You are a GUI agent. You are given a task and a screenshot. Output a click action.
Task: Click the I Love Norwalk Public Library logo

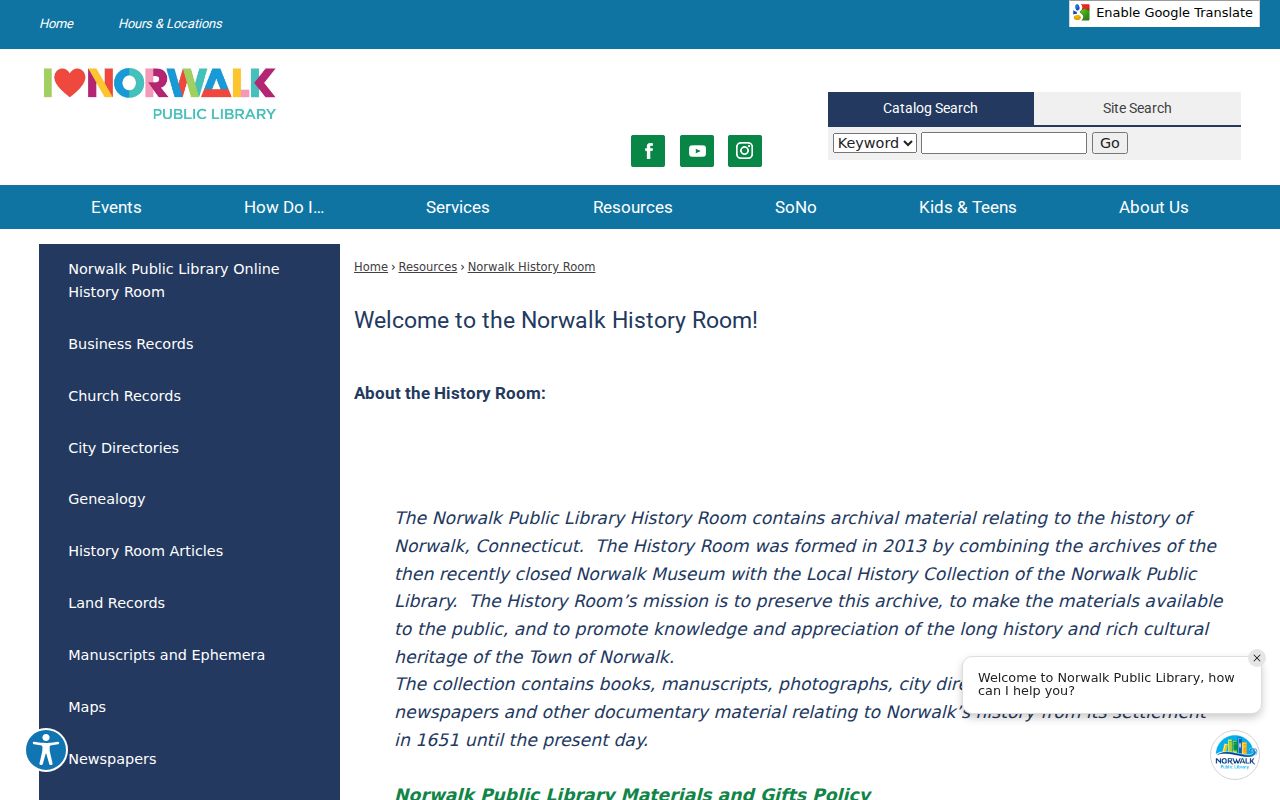click(x=160, y=94)
